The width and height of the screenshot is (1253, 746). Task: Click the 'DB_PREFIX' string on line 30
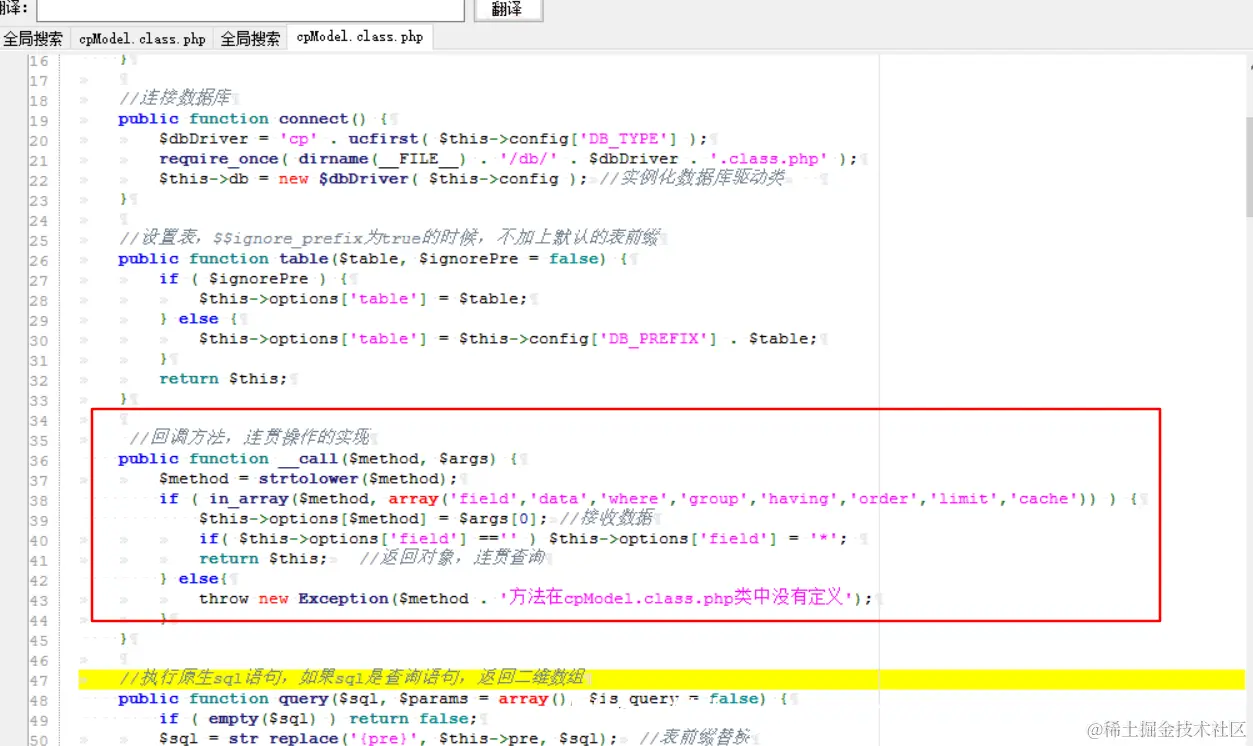(x=658, y=339)
